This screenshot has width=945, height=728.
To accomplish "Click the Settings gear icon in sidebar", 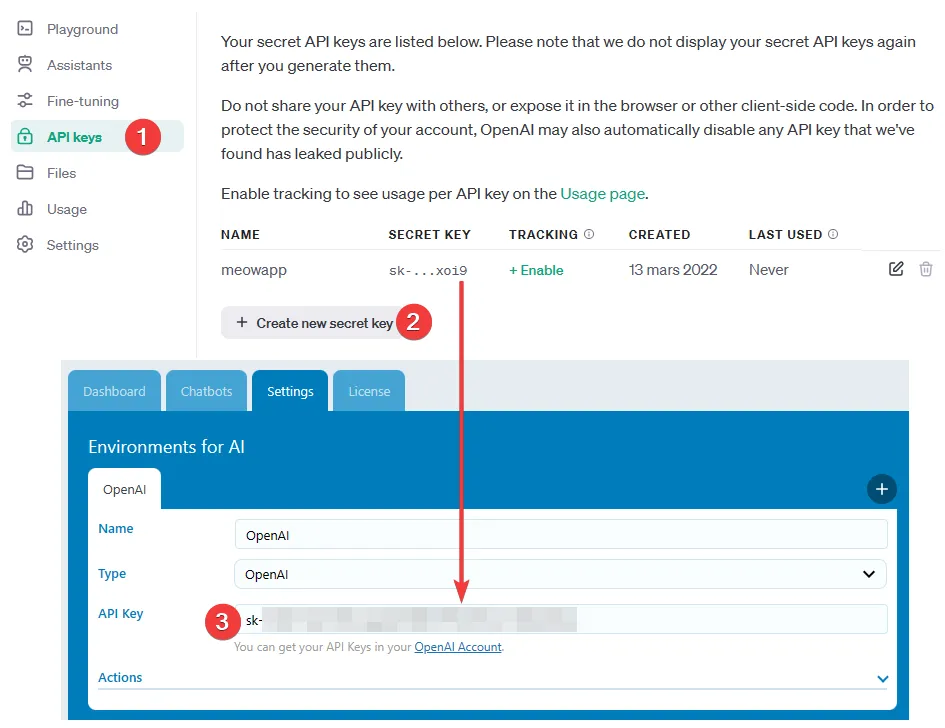I will [25, 244].
